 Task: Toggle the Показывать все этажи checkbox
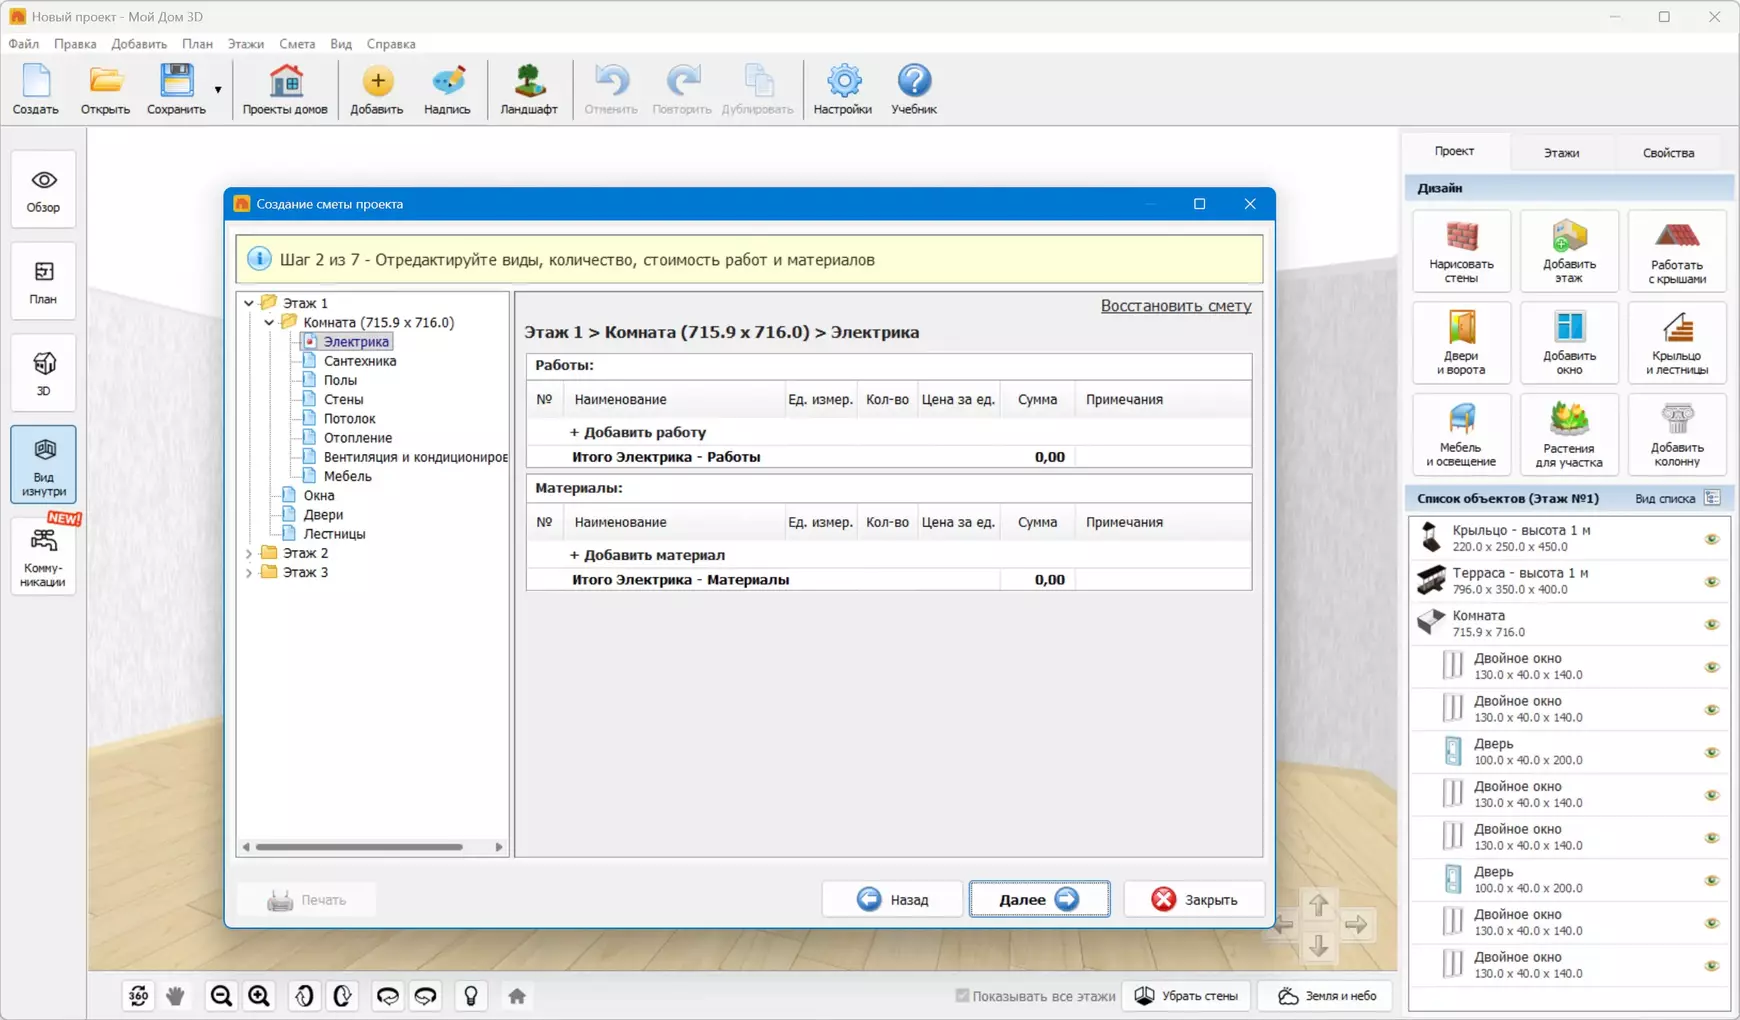pyautogui.click(x=962, y=996)
